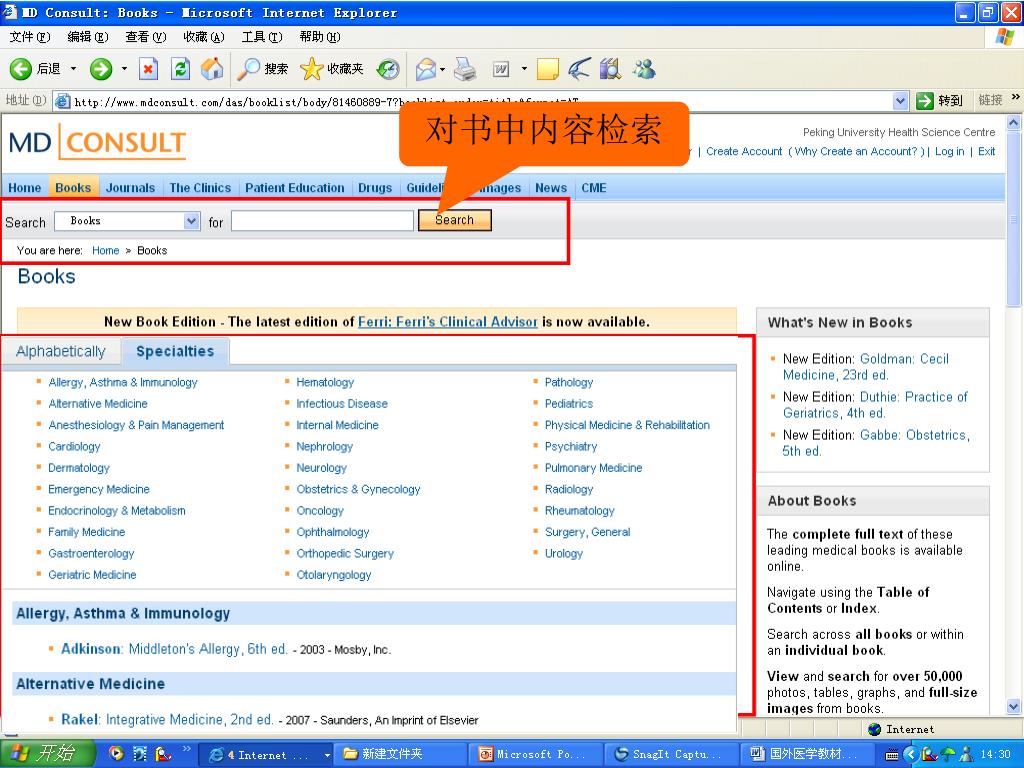Click the 转到 Go arrow button
1024x768 pixels.
pos(940,101)
